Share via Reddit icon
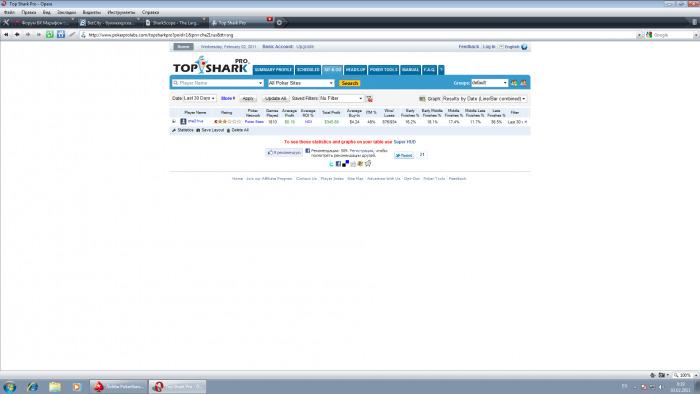 368,164
